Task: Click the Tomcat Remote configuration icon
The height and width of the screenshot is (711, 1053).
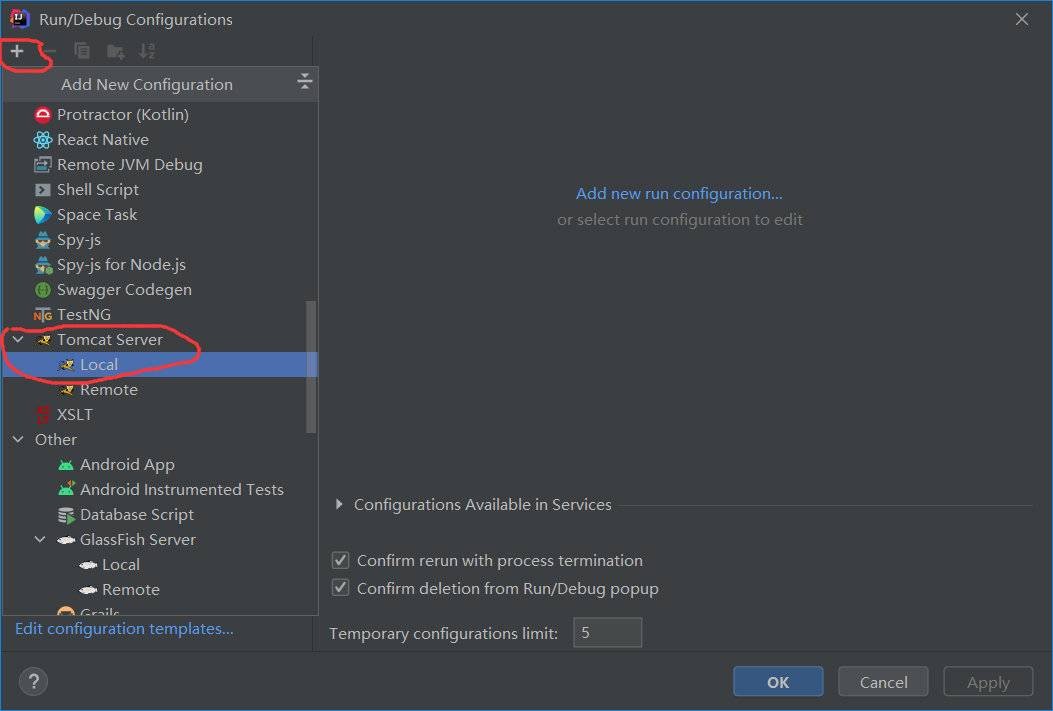Action: point(66,389)
